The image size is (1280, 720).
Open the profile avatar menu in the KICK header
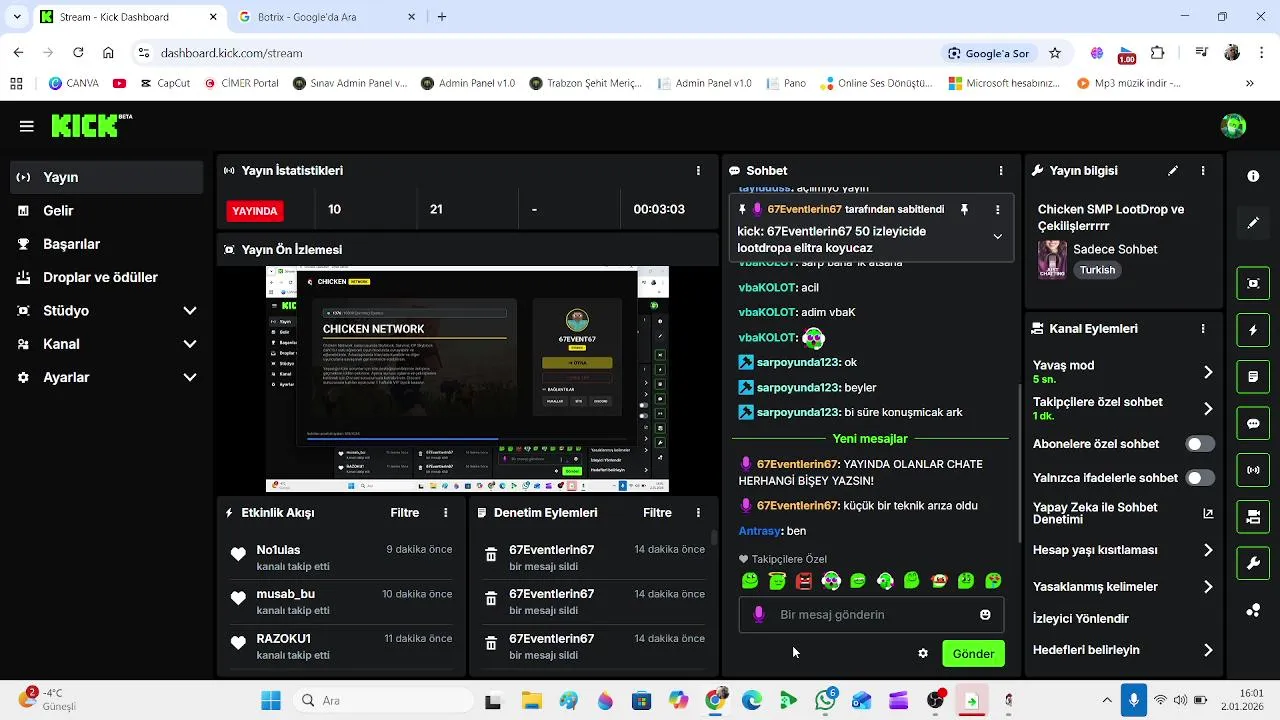pyautogui.click(x=1233, y=126)
